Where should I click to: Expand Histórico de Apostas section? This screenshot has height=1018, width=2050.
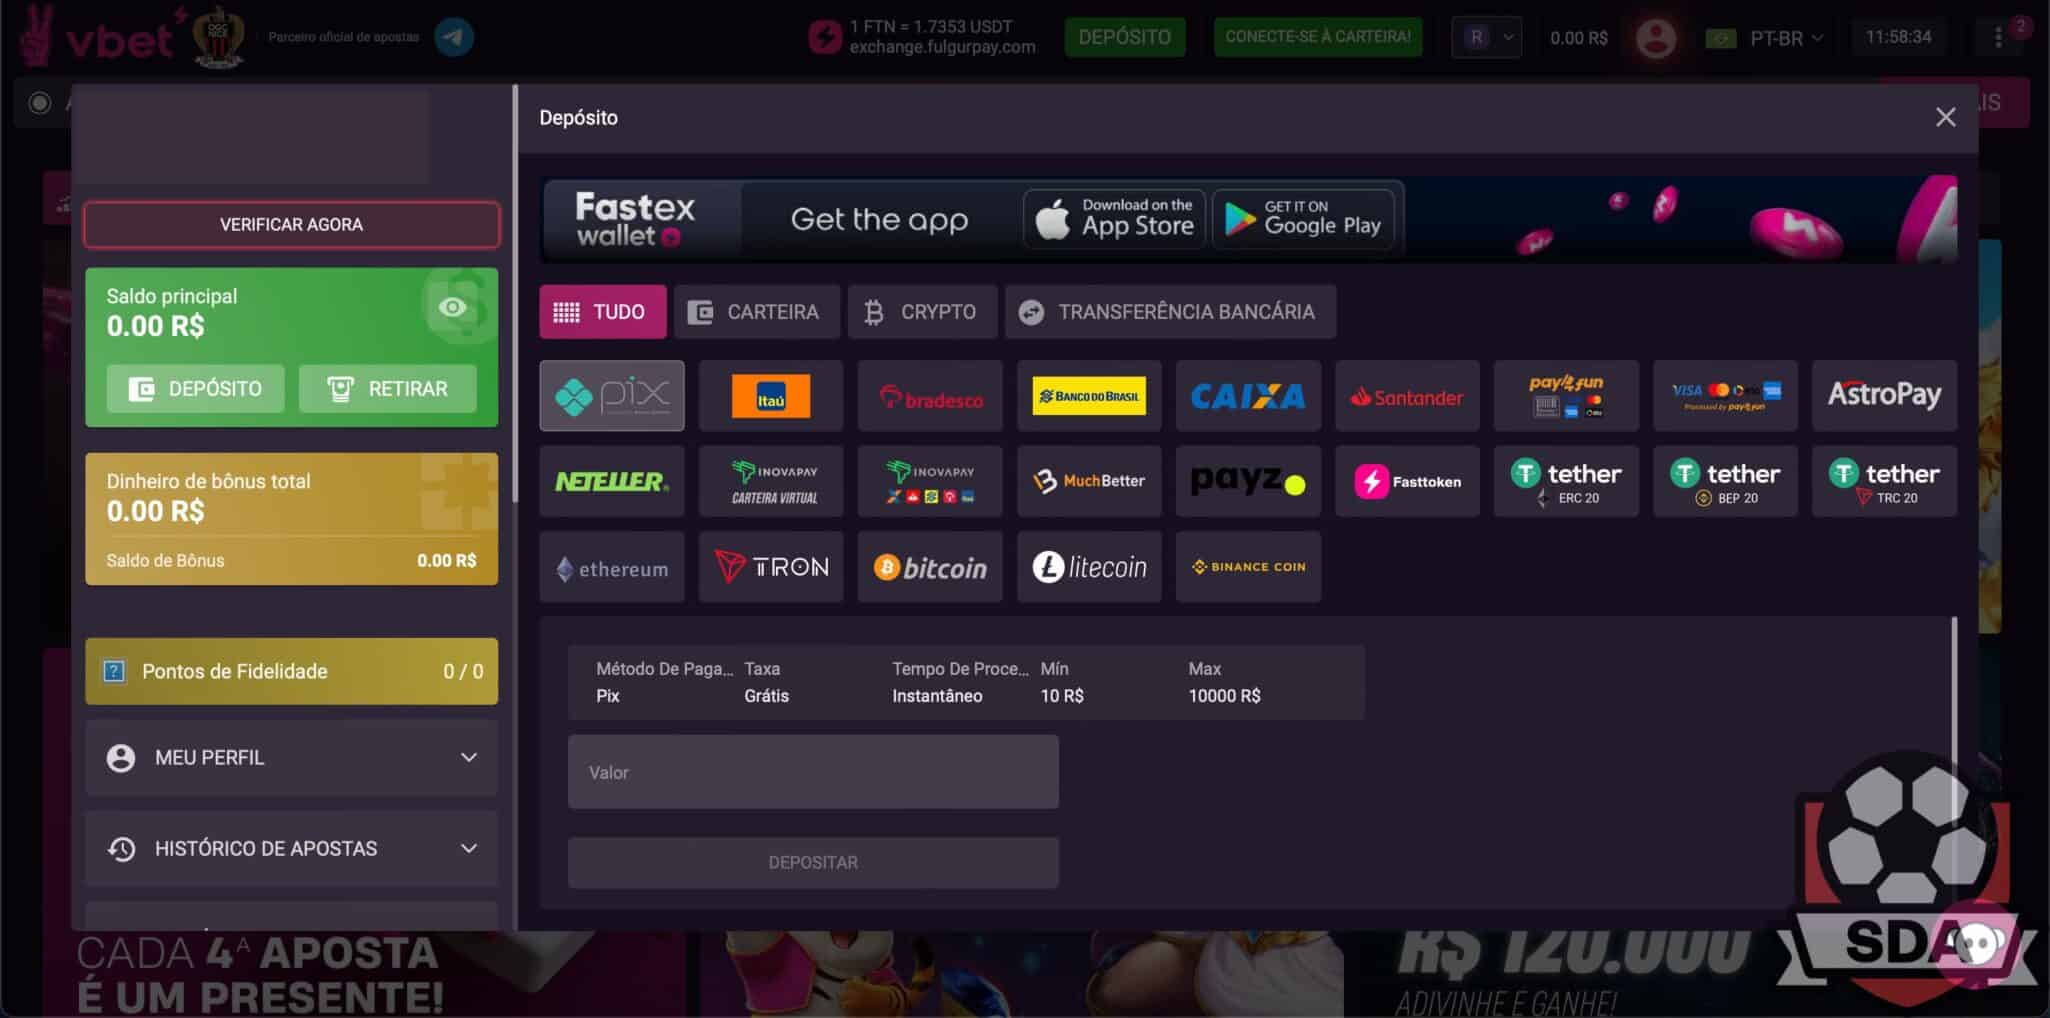click(291, 848)
